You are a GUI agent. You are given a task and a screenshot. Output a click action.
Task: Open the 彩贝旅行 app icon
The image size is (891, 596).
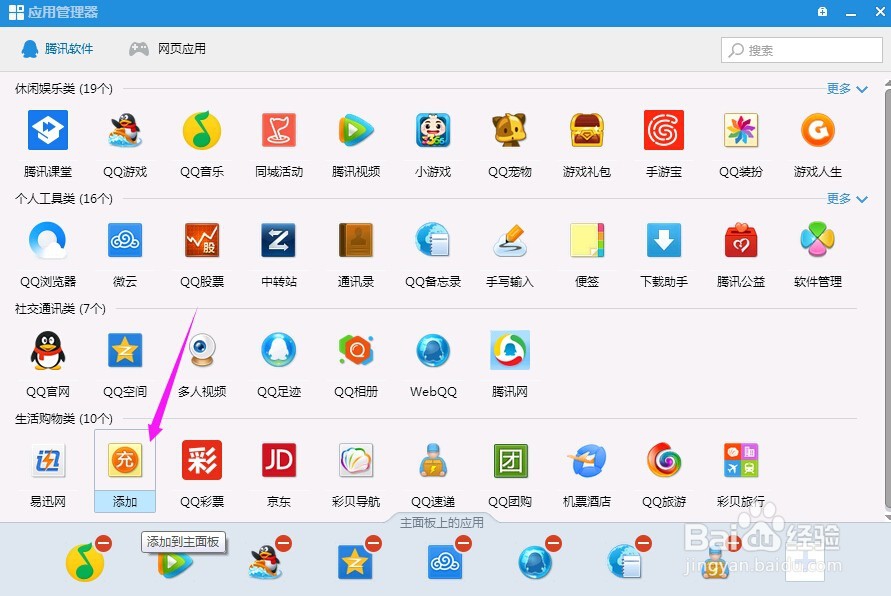(741, 460)
